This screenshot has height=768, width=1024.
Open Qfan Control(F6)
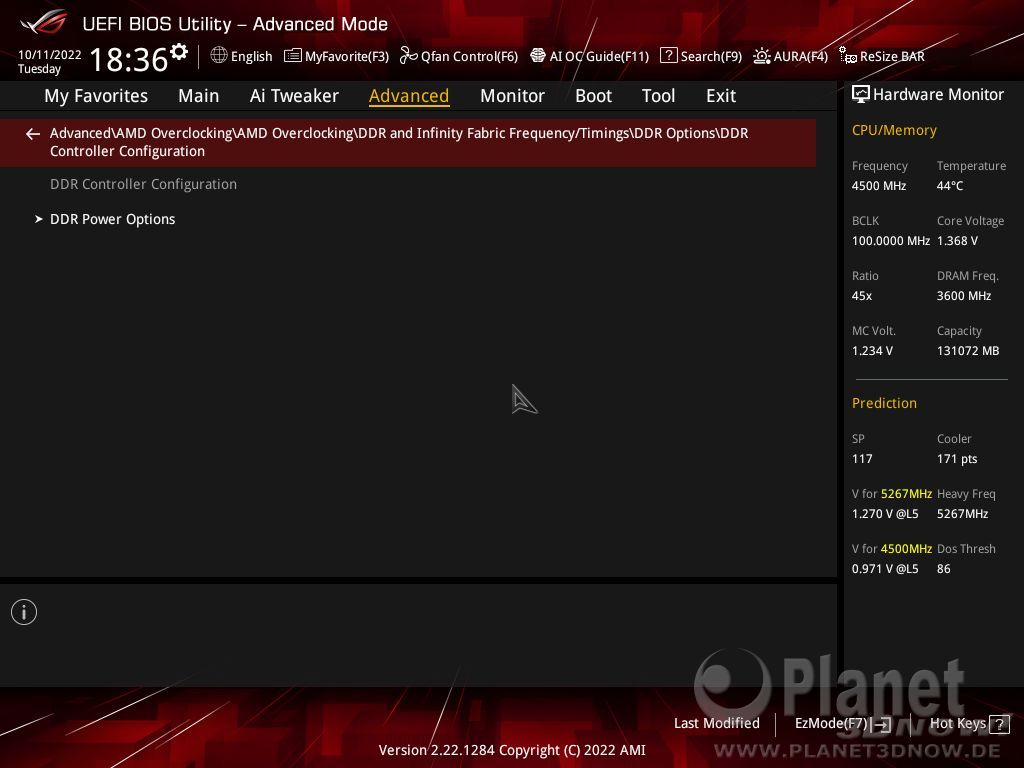(458, 56)
